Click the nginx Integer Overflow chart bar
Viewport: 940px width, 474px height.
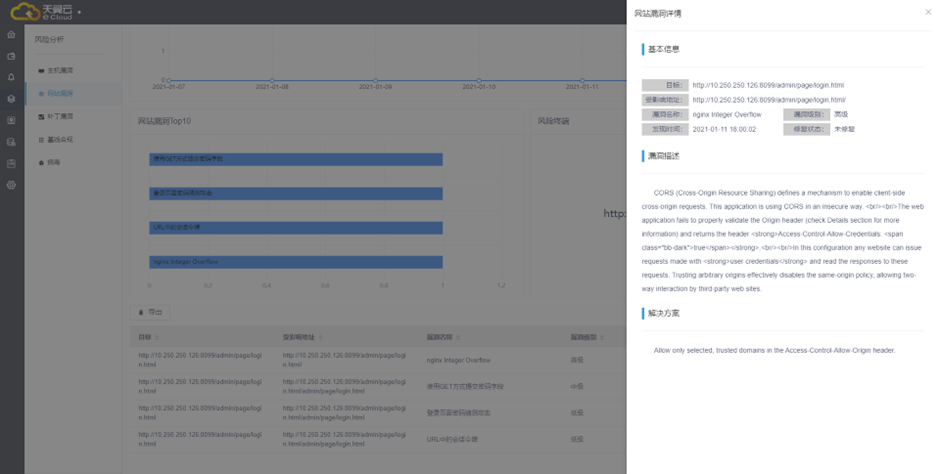(x=296, y=262)
